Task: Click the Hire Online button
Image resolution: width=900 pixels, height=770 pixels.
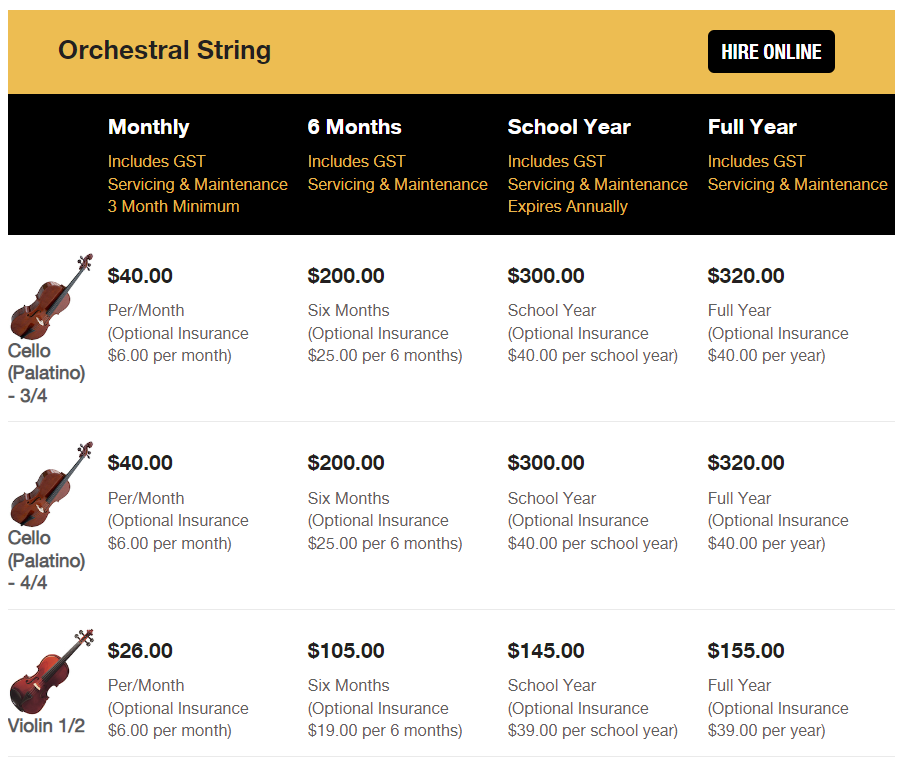Action: click(x=771, y=52)
